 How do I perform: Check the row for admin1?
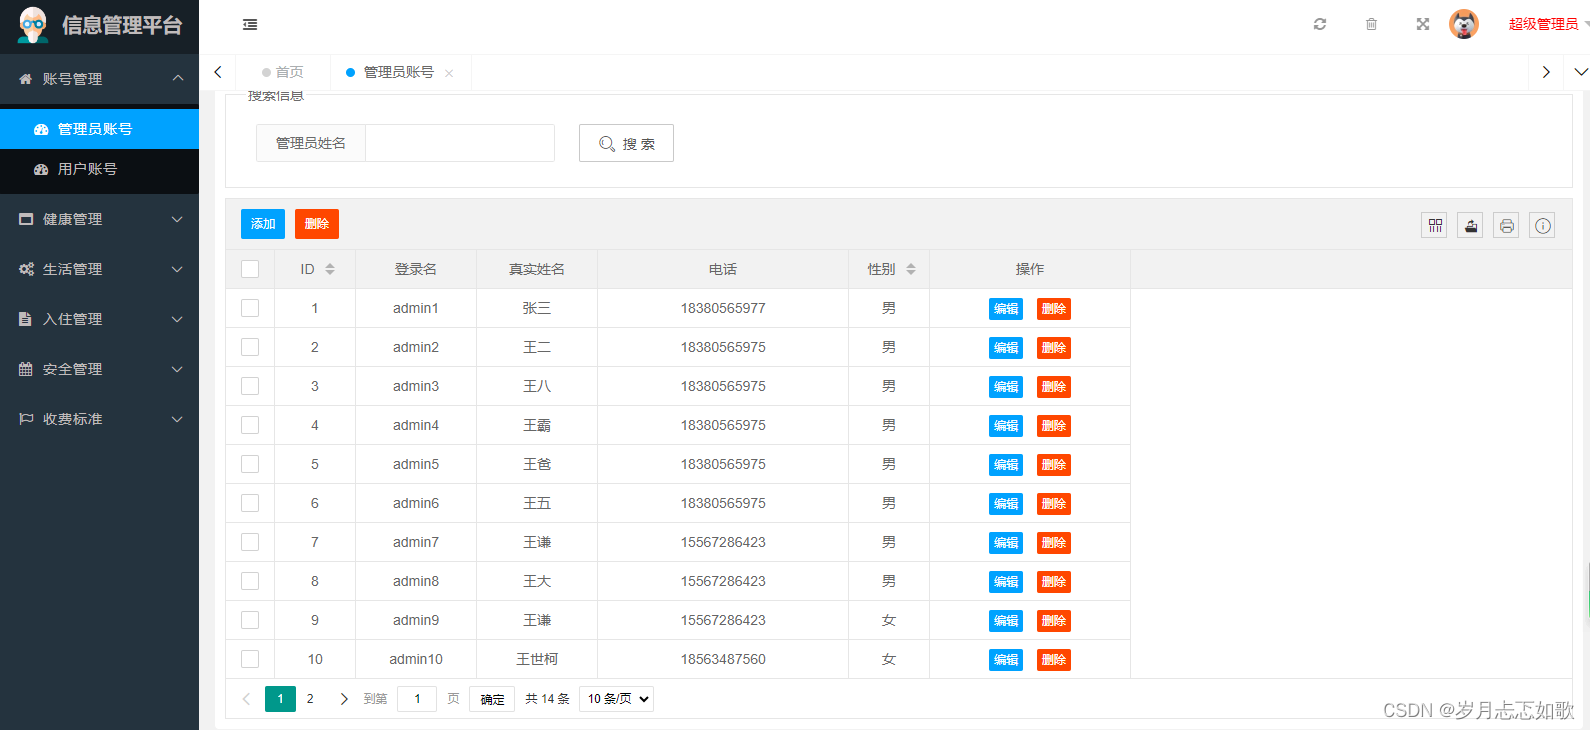(x=250, y=308)
